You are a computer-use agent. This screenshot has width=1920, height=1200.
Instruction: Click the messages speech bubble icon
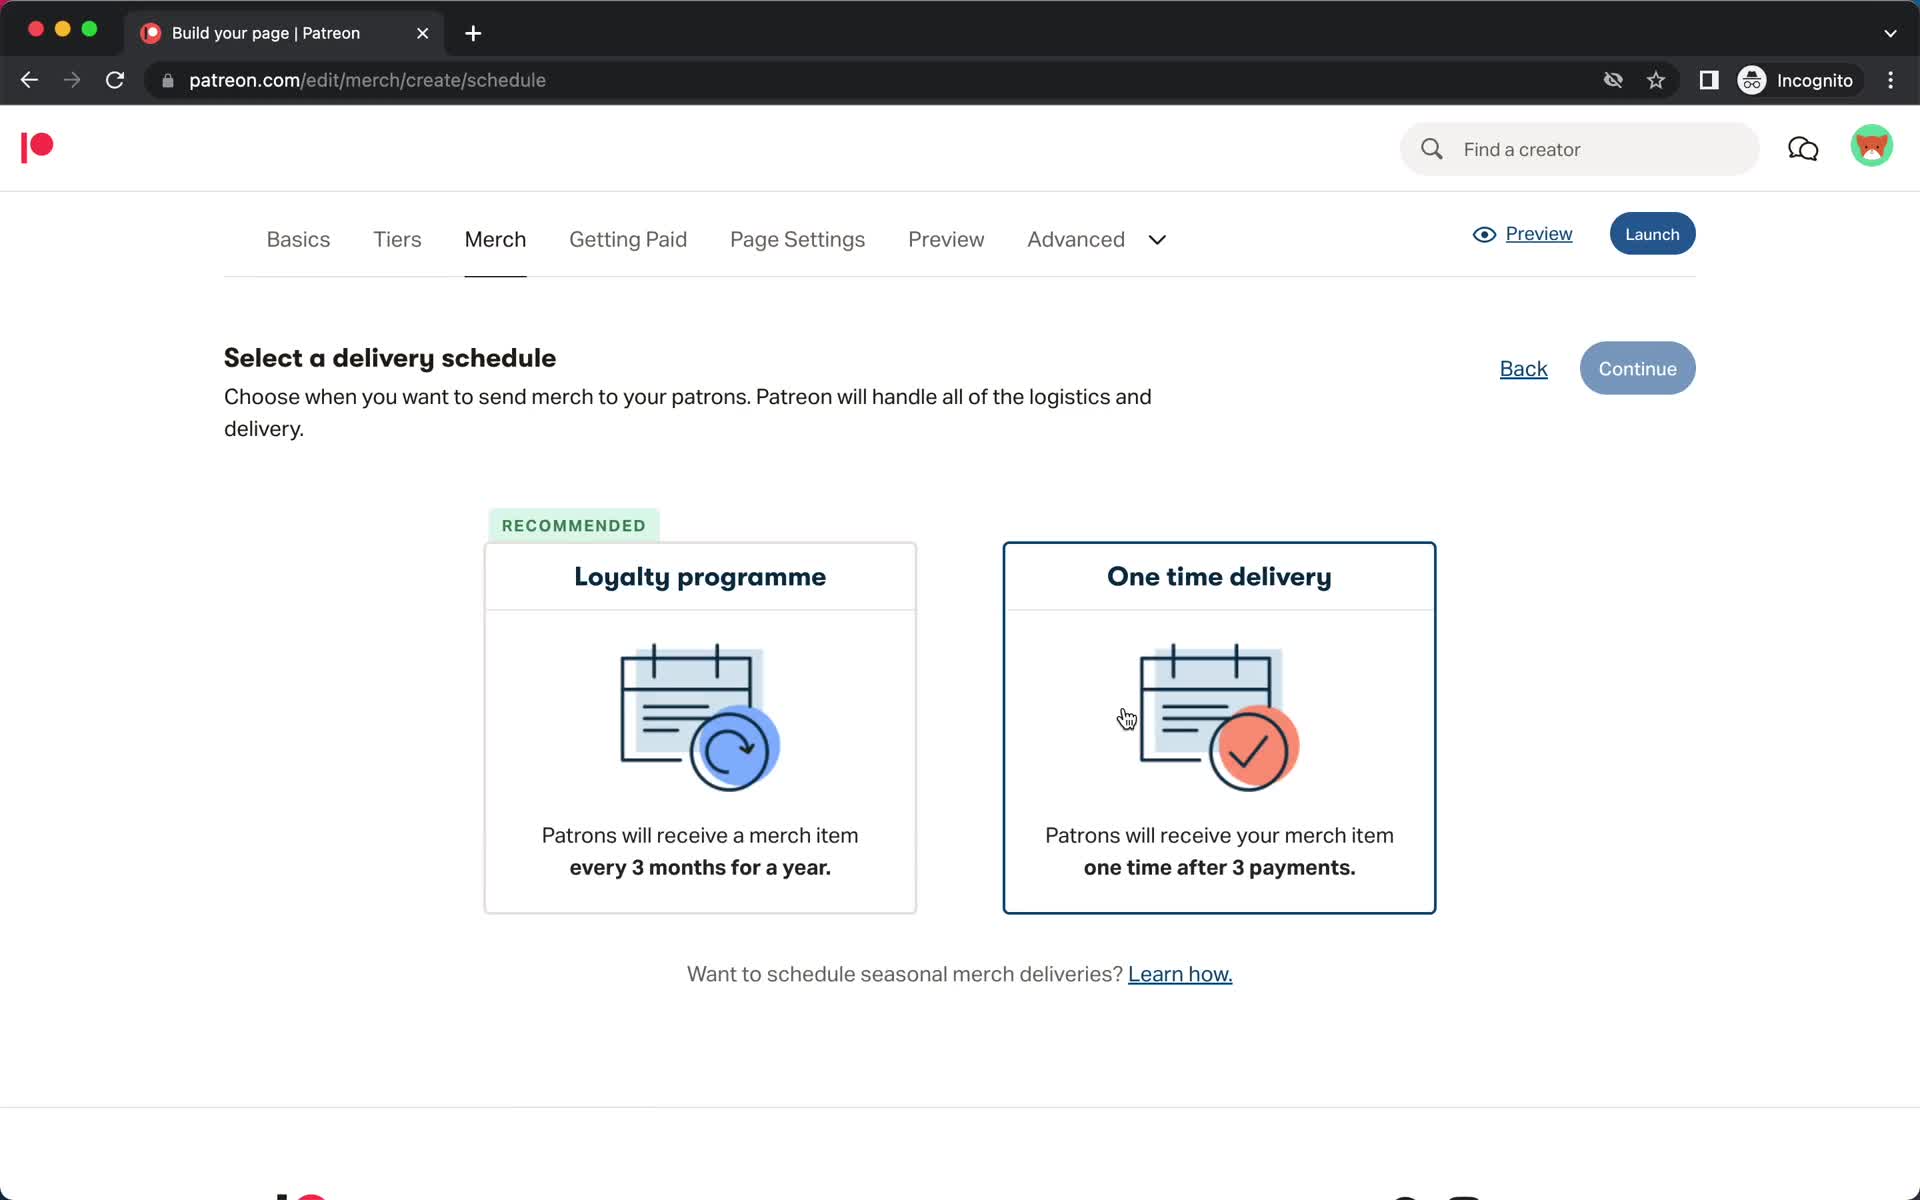(x=1803, y=148)
